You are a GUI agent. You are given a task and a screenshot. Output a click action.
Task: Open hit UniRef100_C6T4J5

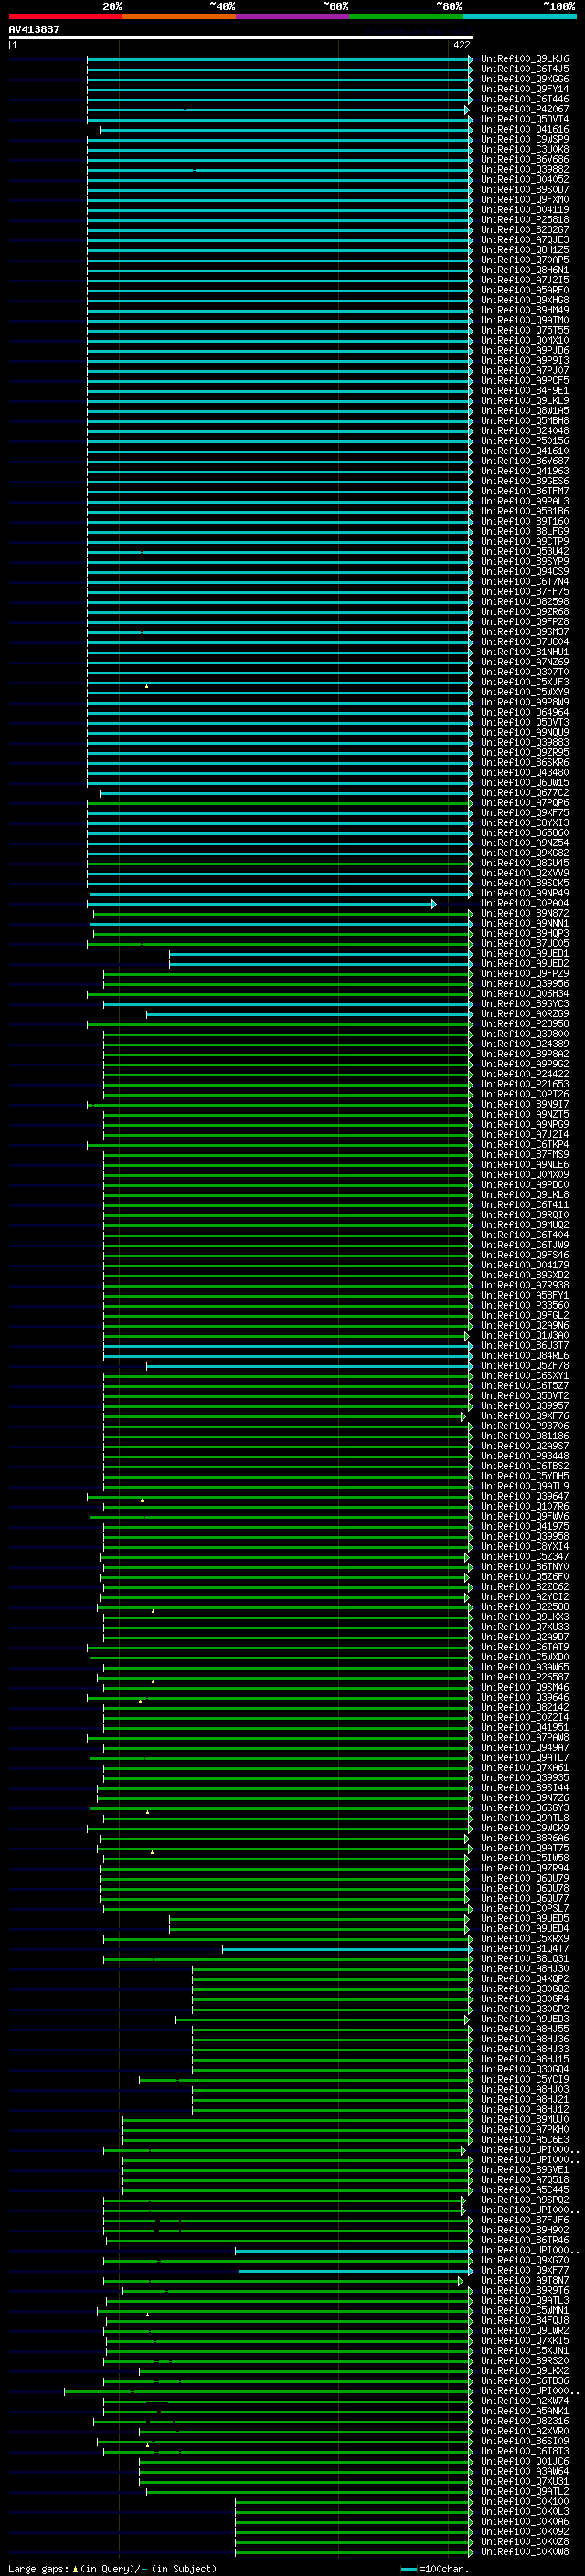pos(524,69)
